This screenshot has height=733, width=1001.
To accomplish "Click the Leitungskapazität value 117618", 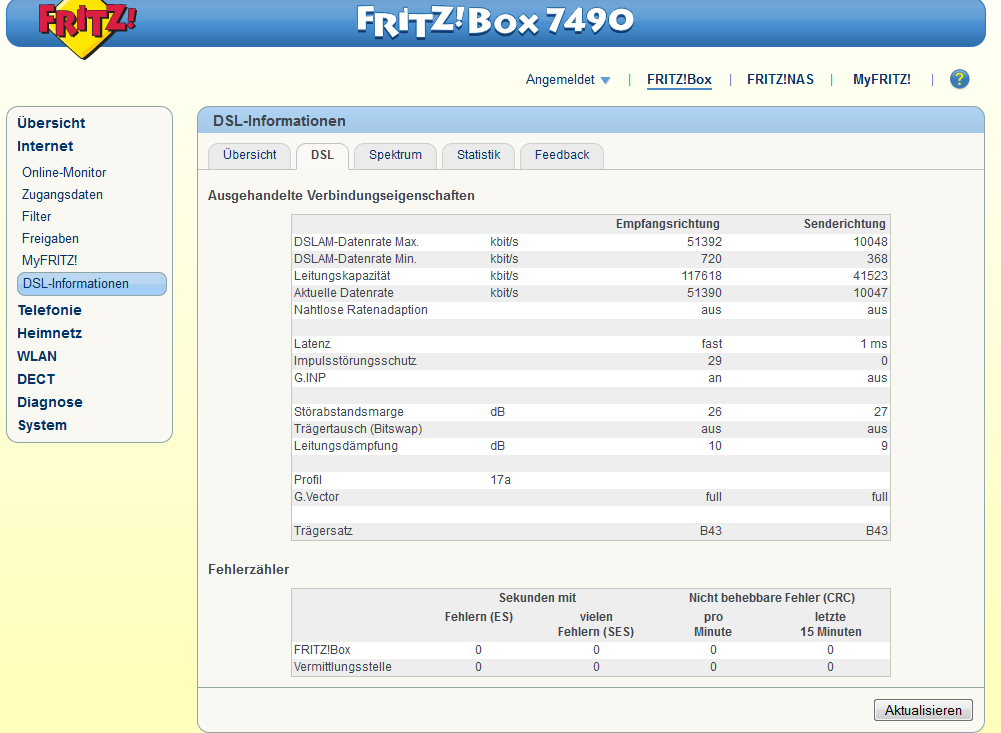I will (x=702, y=276).
